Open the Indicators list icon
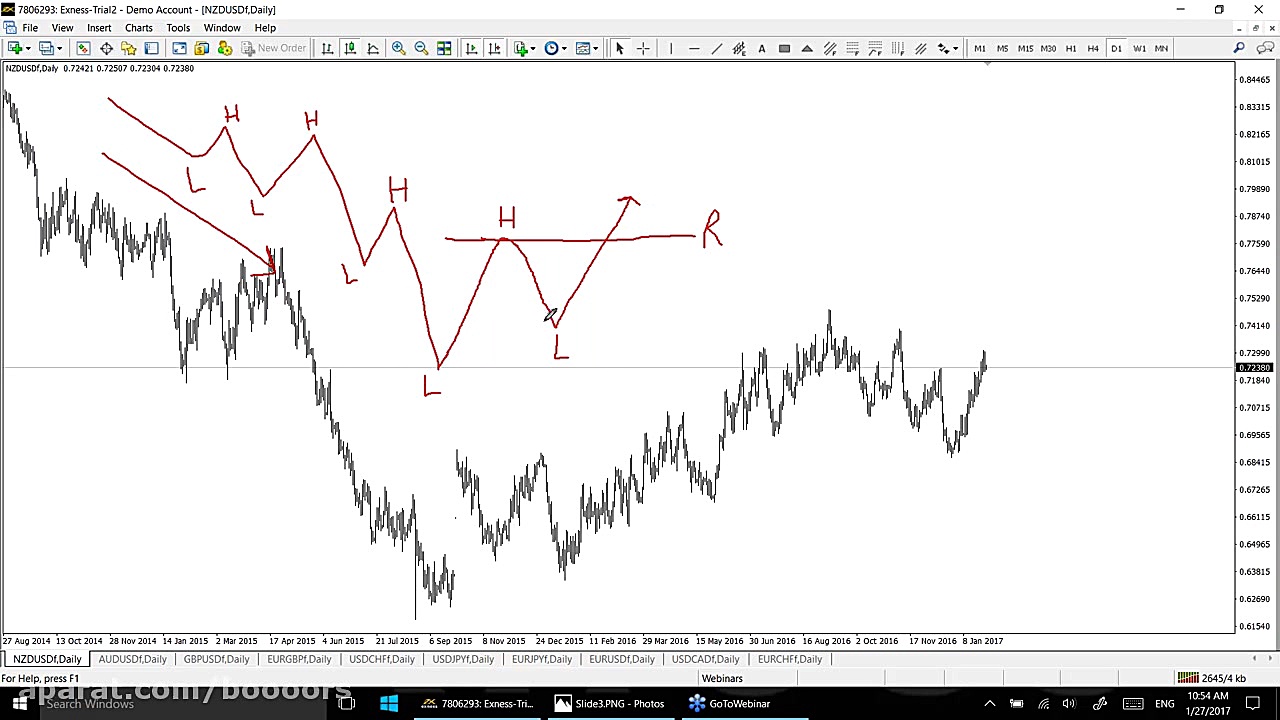 pos(520,48)
